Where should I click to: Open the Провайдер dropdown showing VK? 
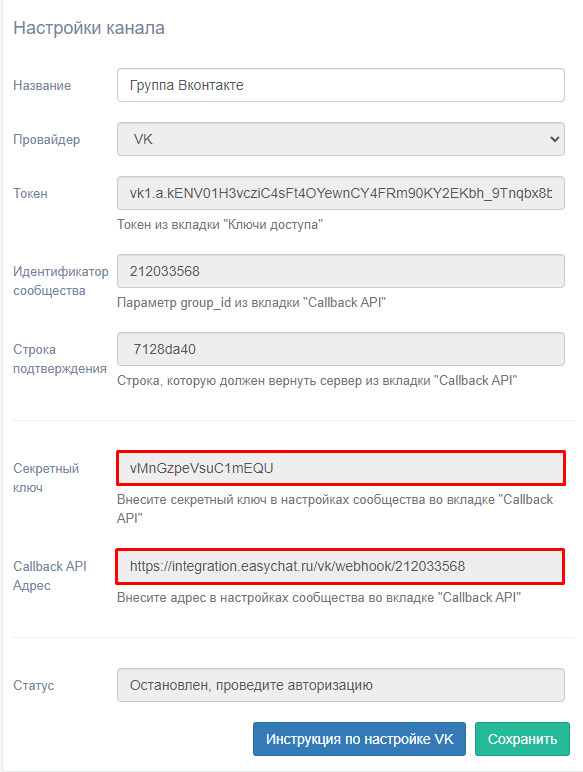[341, 139]
